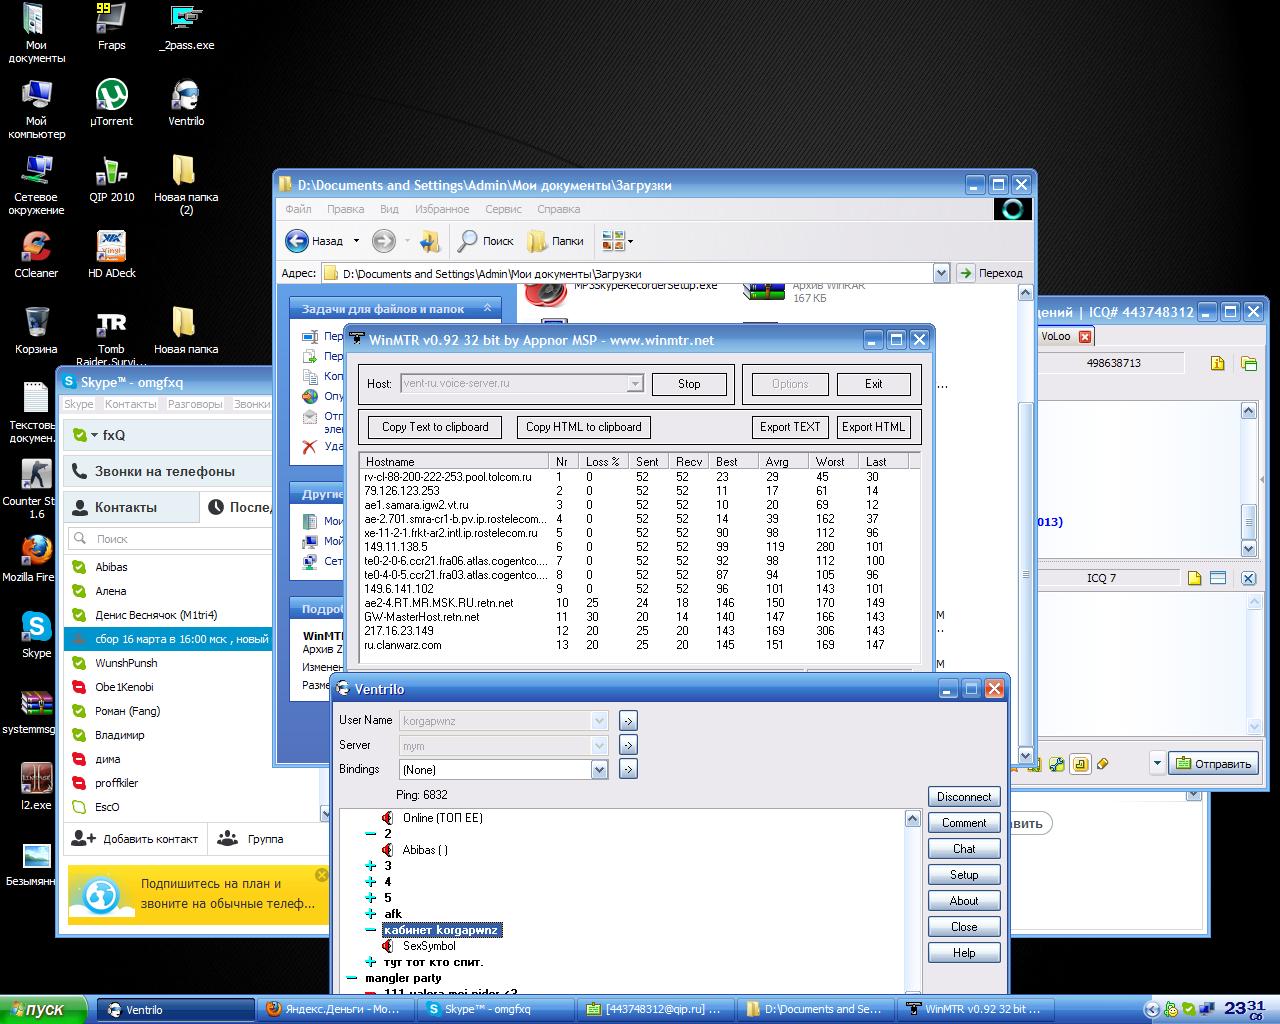Open Mozilla Firefox desktop icon
This screenshot has width=1280, height=1024.
36,552
